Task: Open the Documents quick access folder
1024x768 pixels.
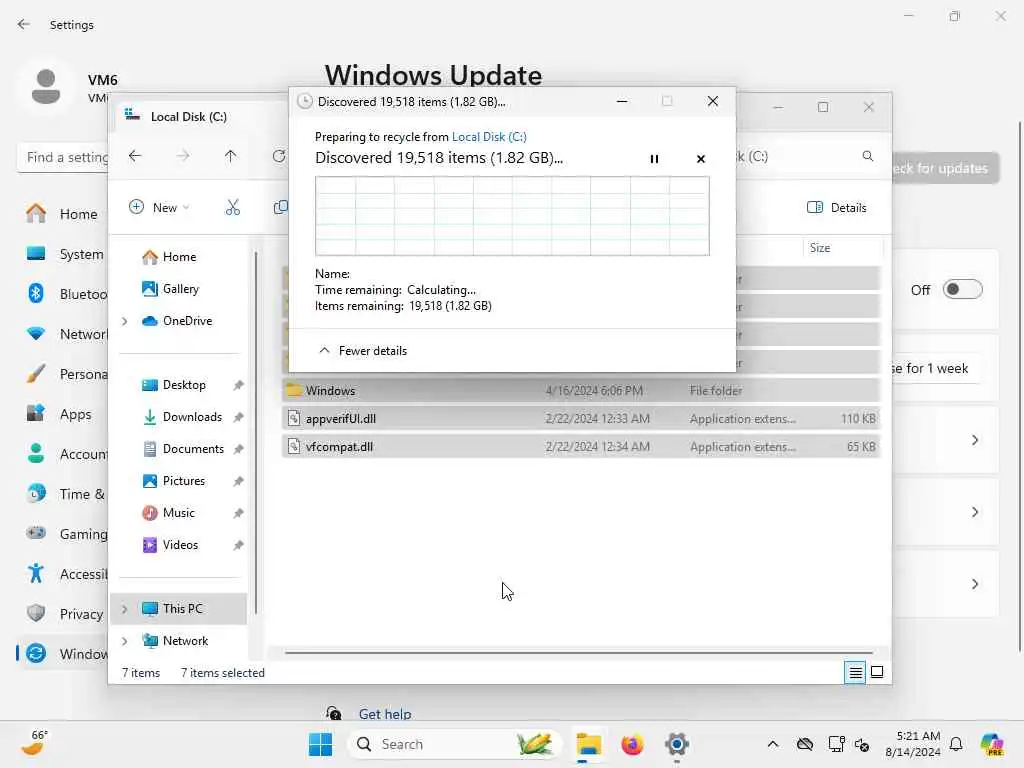Action: [x=184, y=449]
